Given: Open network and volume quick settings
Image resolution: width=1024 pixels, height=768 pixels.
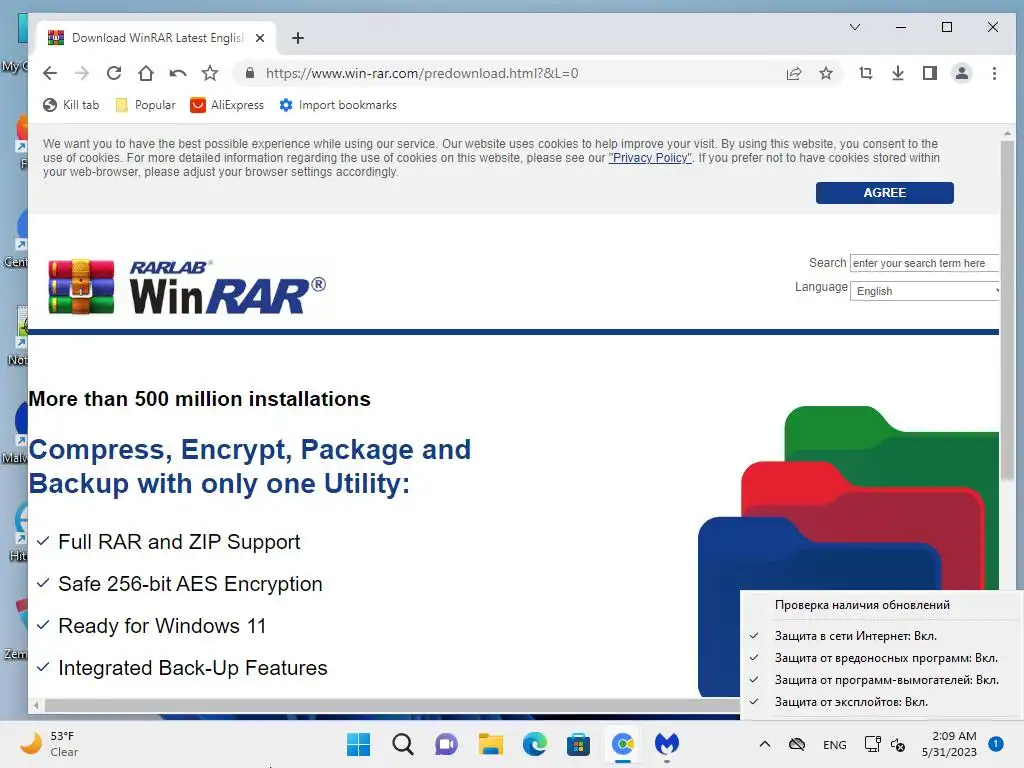Looking at the screenshot, I should pyautogui.click(x=884, y=744).
